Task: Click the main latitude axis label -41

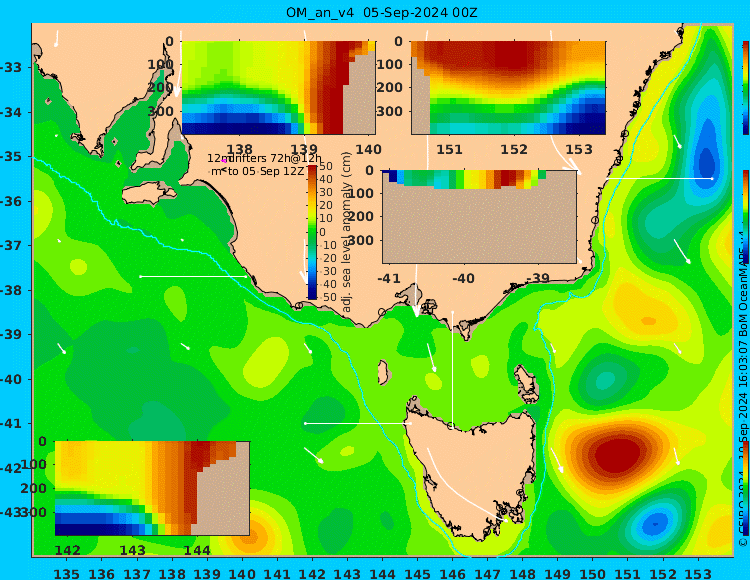Action: 11,423
